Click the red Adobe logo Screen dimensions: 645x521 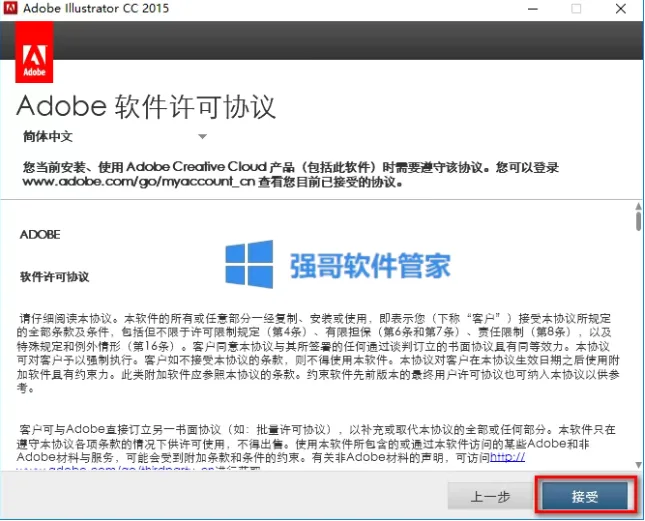tap(34, 52)
